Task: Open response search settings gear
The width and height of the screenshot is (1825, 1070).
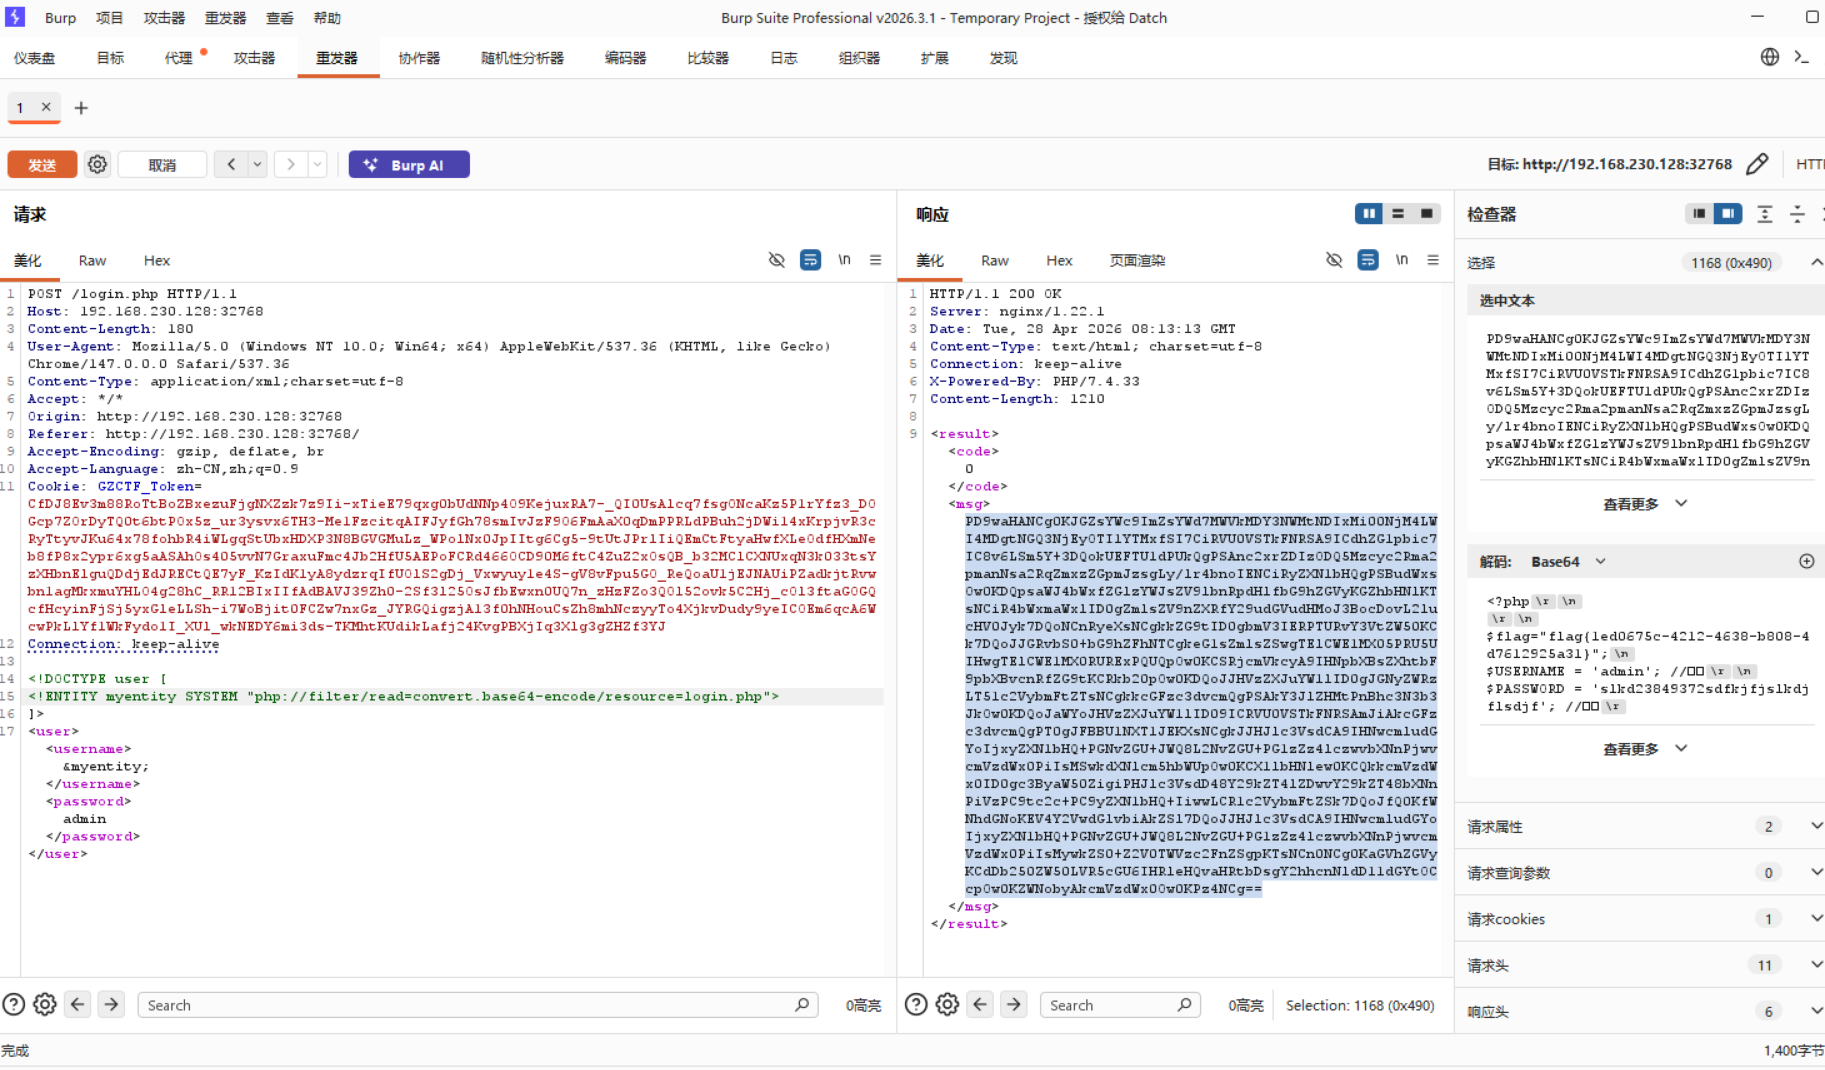Action: point(947,1004)
